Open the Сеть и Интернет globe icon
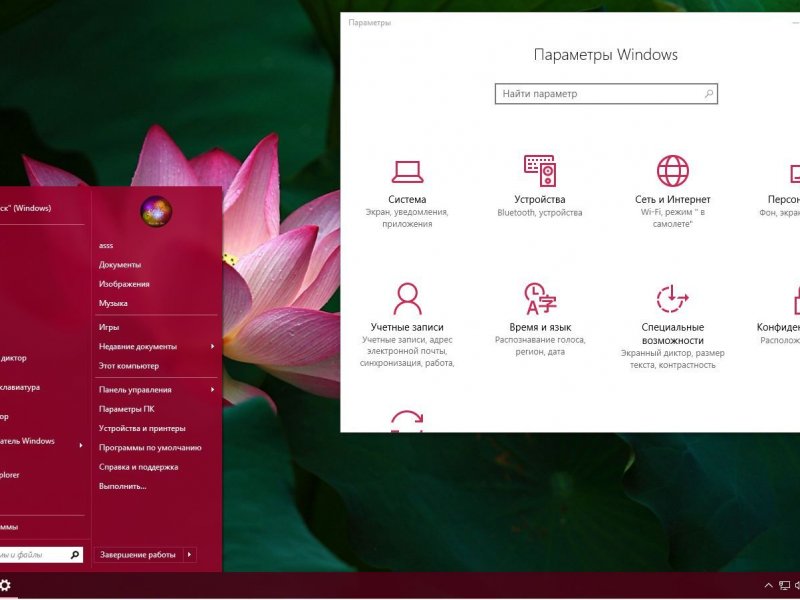 pos(672,171)
